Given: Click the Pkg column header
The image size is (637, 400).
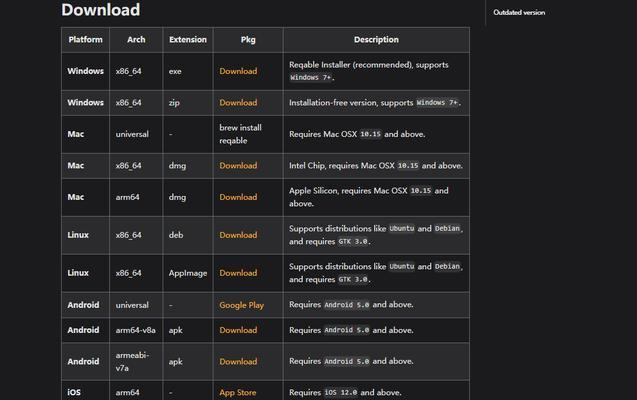Looking at the screenshot, I should click(x=248, y=40).
